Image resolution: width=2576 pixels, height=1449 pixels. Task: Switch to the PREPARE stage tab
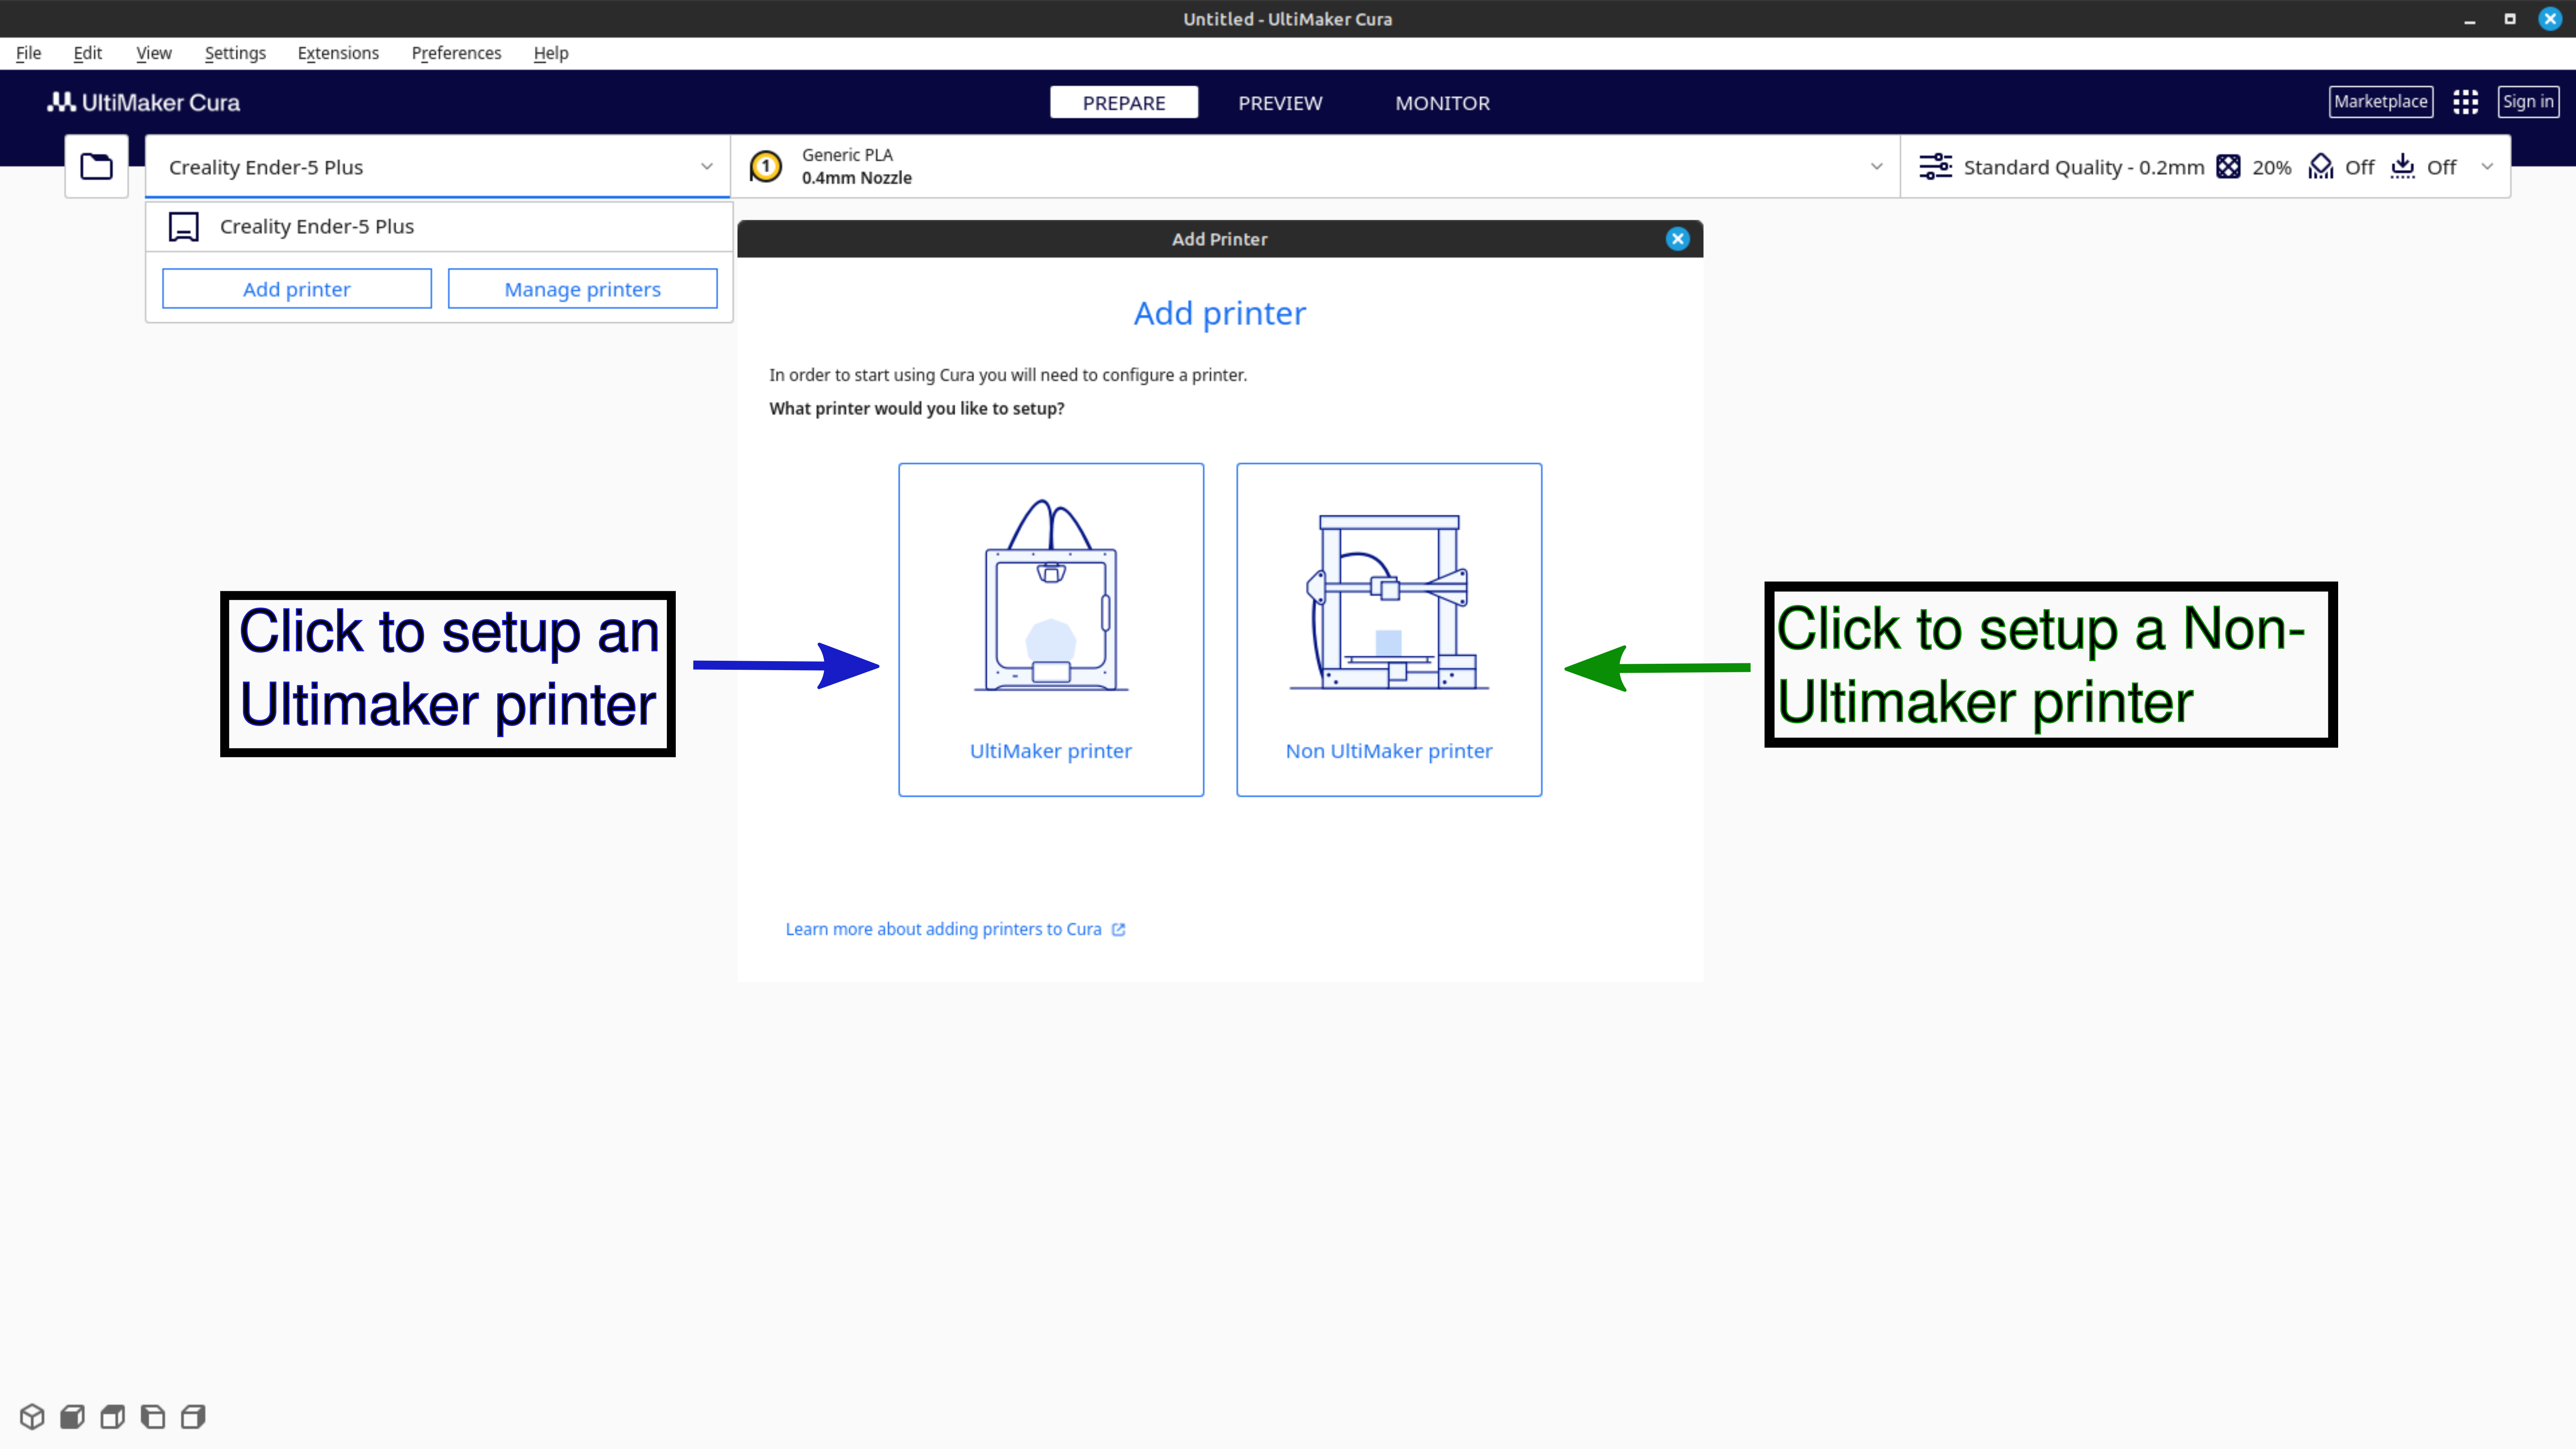[1124, 102]
